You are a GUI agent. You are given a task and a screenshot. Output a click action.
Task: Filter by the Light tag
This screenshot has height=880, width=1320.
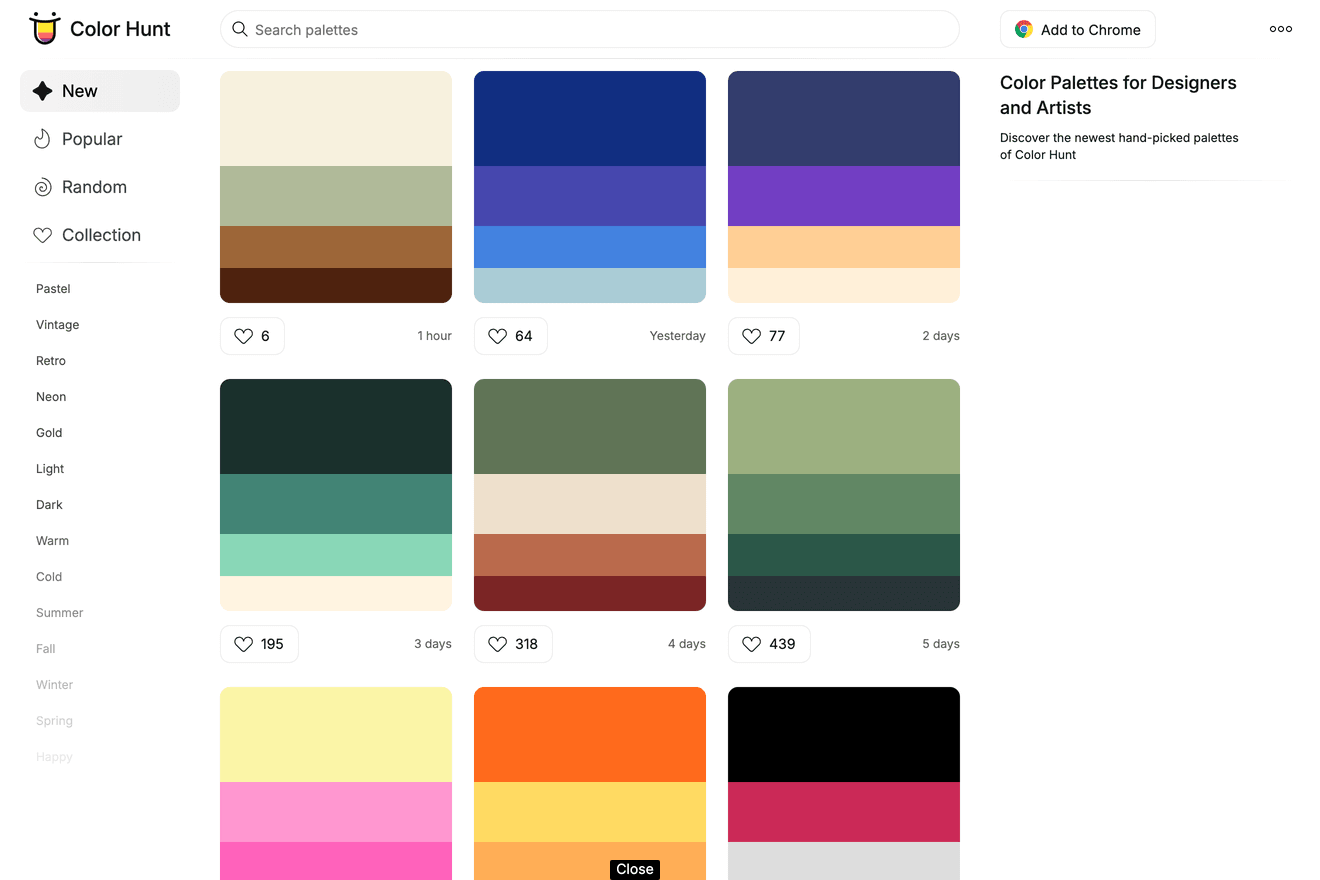tap(50, 469)
